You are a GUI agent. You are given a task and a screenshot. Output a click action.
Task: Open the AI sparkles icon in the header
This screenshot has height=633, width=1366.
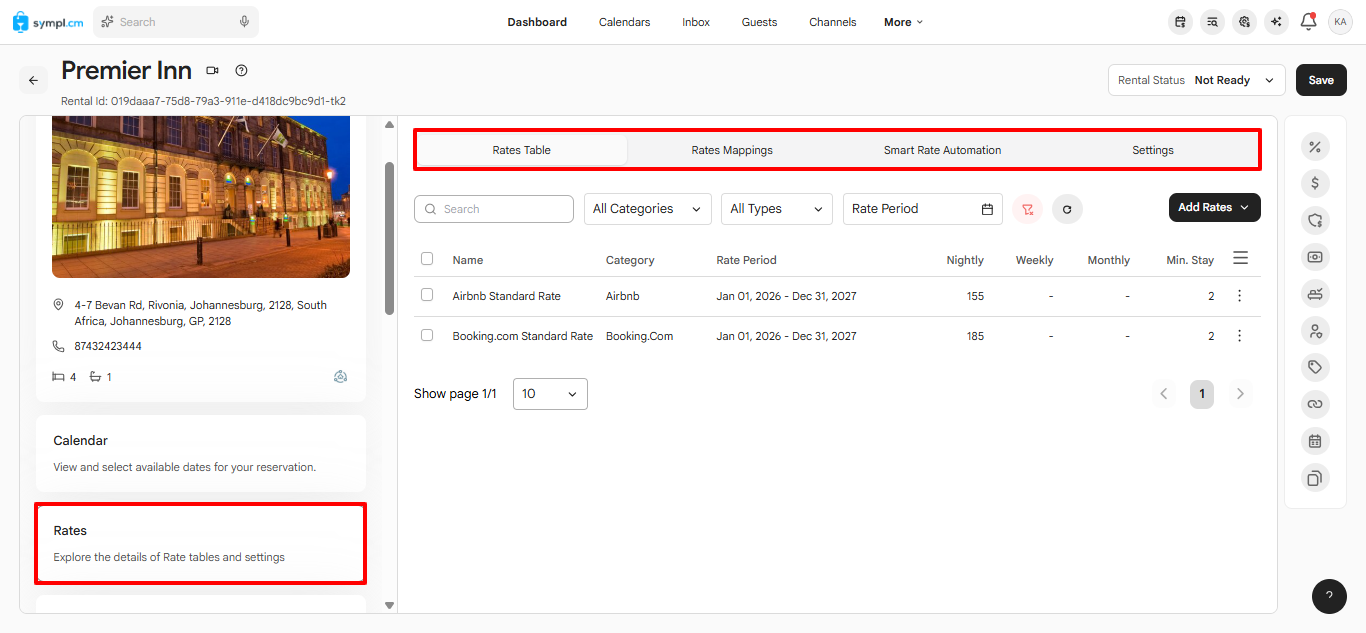(x=1275, y=22)
